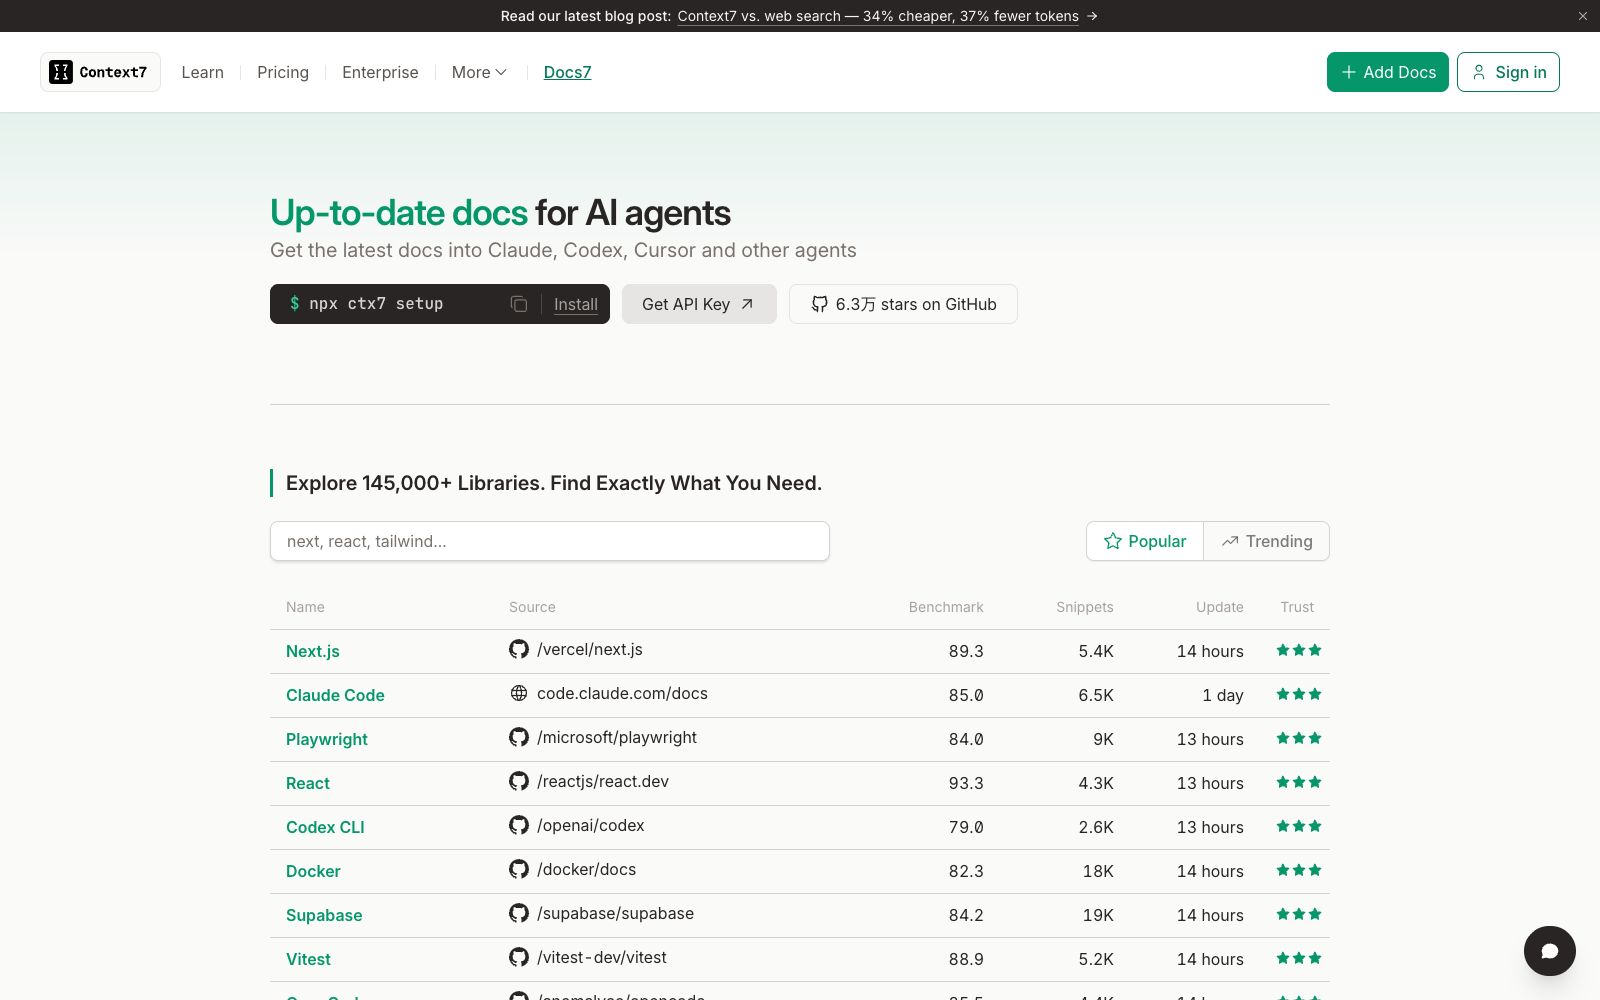Click GitHub icon beside /supabase/supabase
Viewport: 1600px width, 1000px height.
pos(519,913)
